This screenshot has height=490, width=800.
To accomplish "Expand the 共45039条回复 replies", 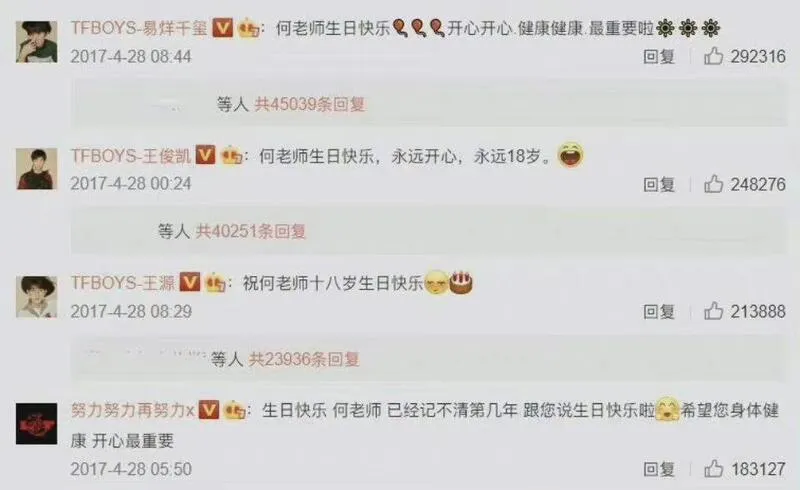I will pyautogui.click(x=310, y=105).
